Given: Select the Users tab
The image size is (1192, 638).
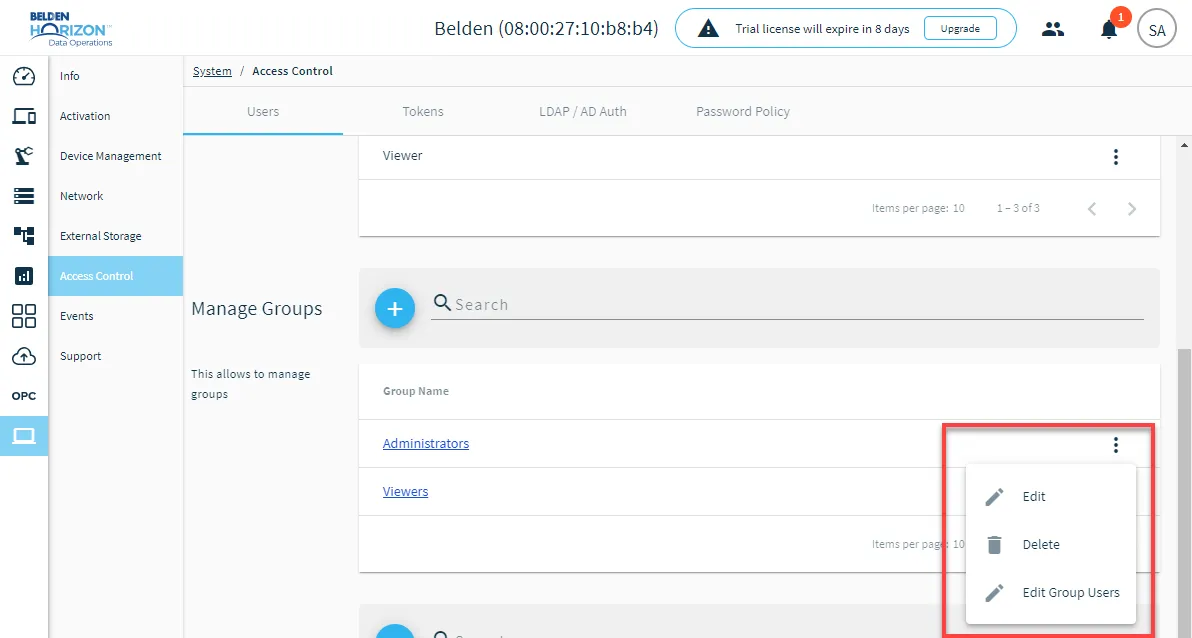Looking at the screenshot, I should [263, 111].
